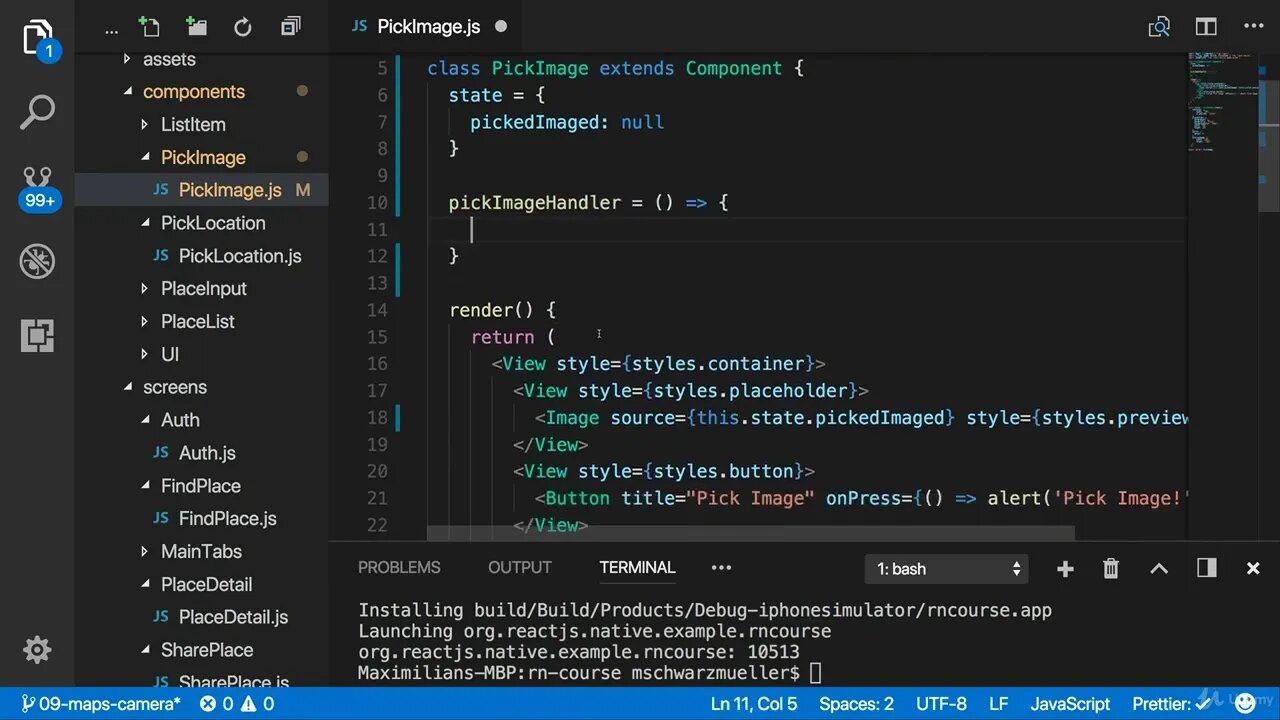
Task: Open the panel overflow ellipsis menu
Action: (721, 567)
